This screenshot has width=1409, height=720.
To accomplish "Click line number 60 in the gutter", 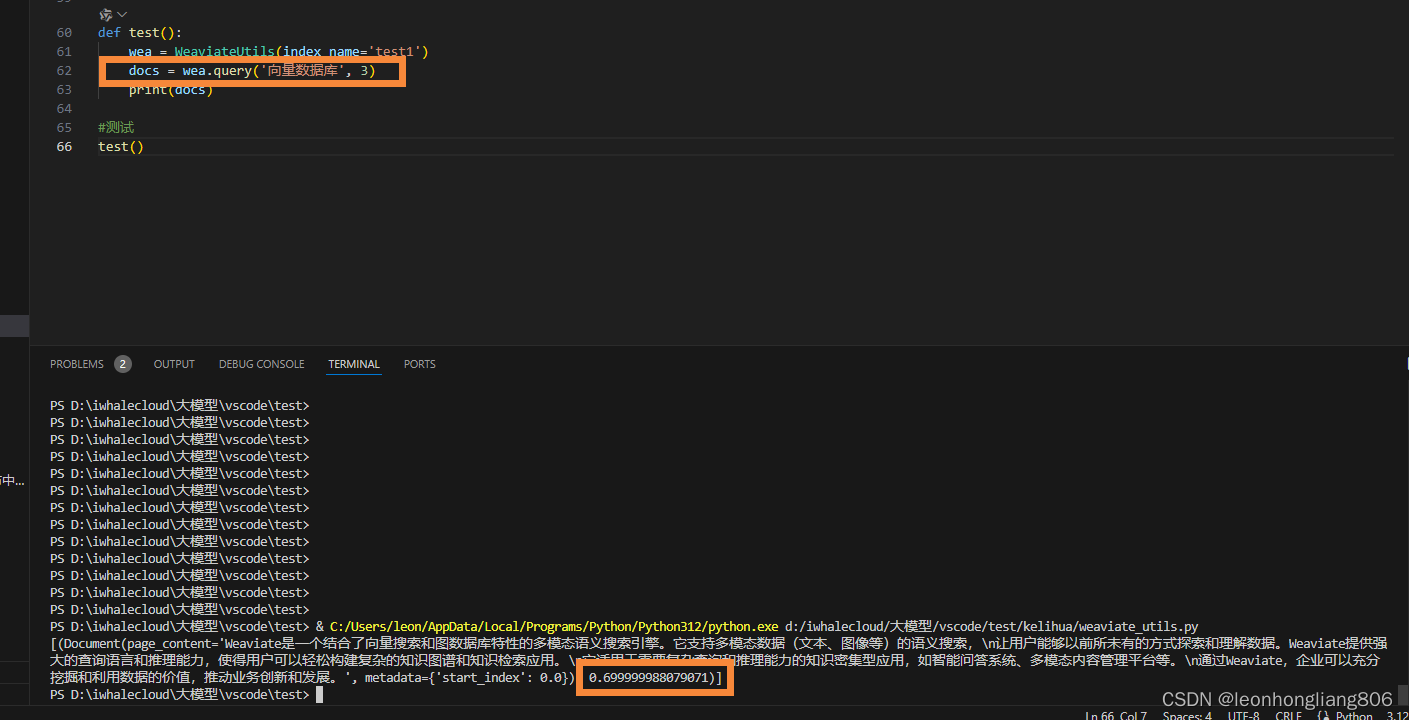I will point(64,32).
